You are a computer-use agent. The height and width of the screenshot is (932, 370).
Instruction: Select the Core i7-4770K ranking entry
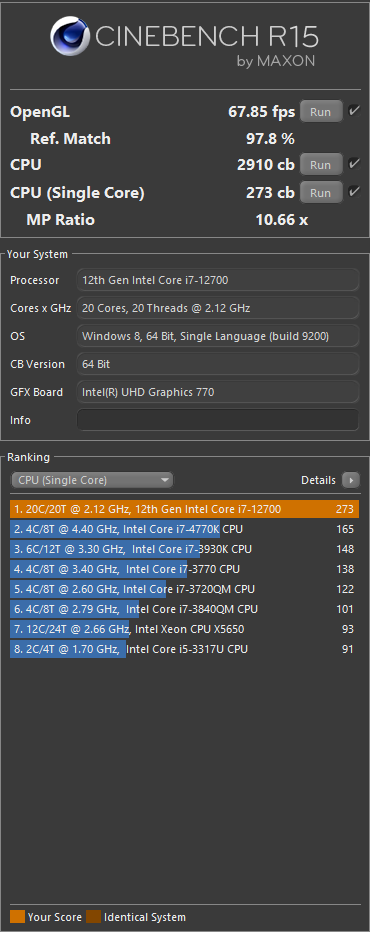[184, 529]
